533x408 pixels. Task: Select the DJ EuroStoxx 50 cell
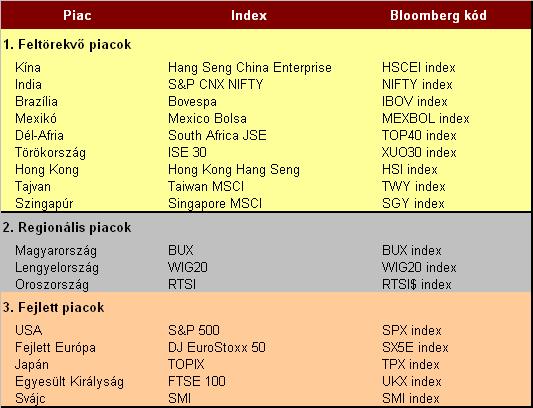tap(217, 347)
